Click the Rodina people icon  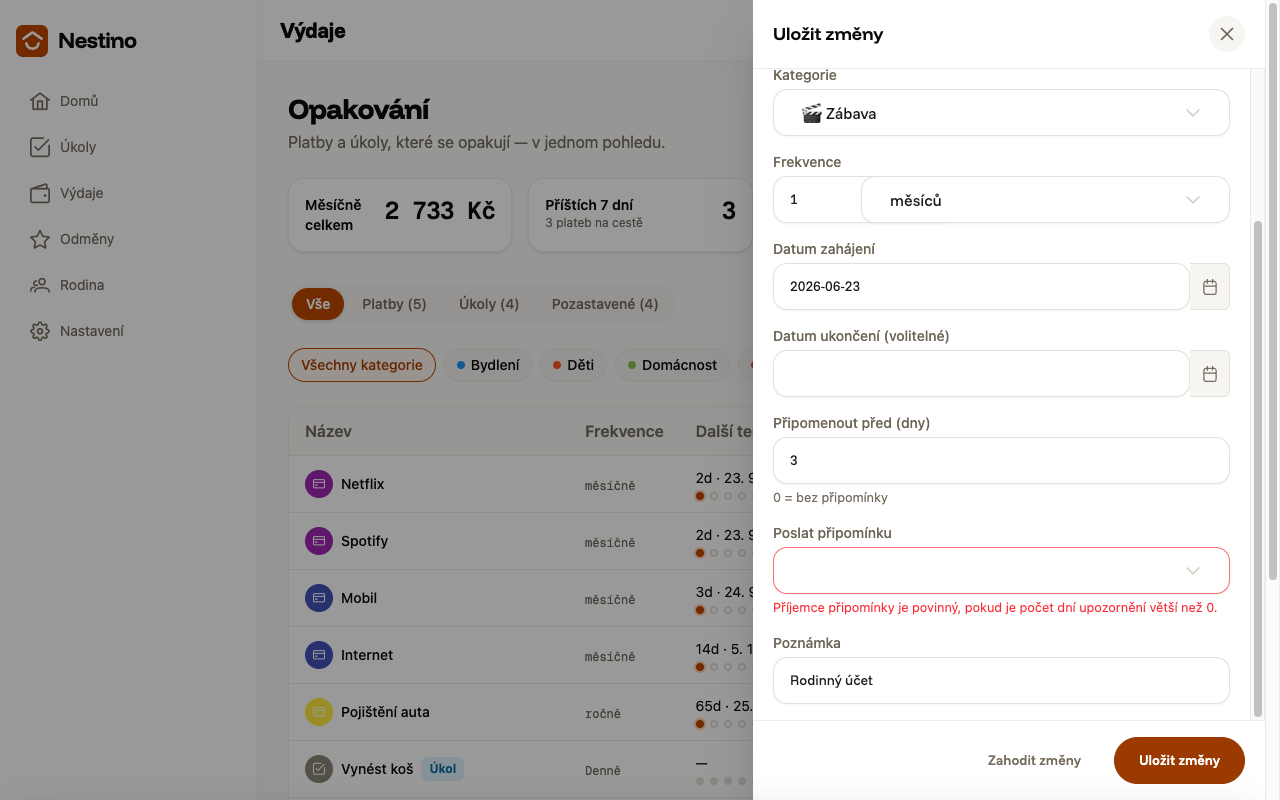(x=40, y=285)
